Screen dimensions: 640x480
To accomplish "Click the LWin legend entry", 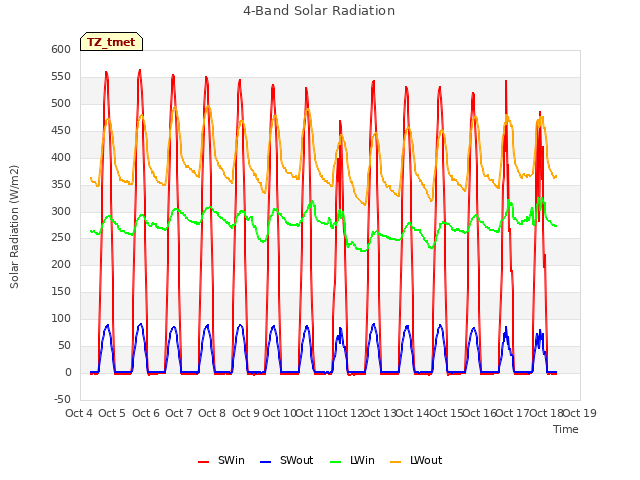I will 352,460.
